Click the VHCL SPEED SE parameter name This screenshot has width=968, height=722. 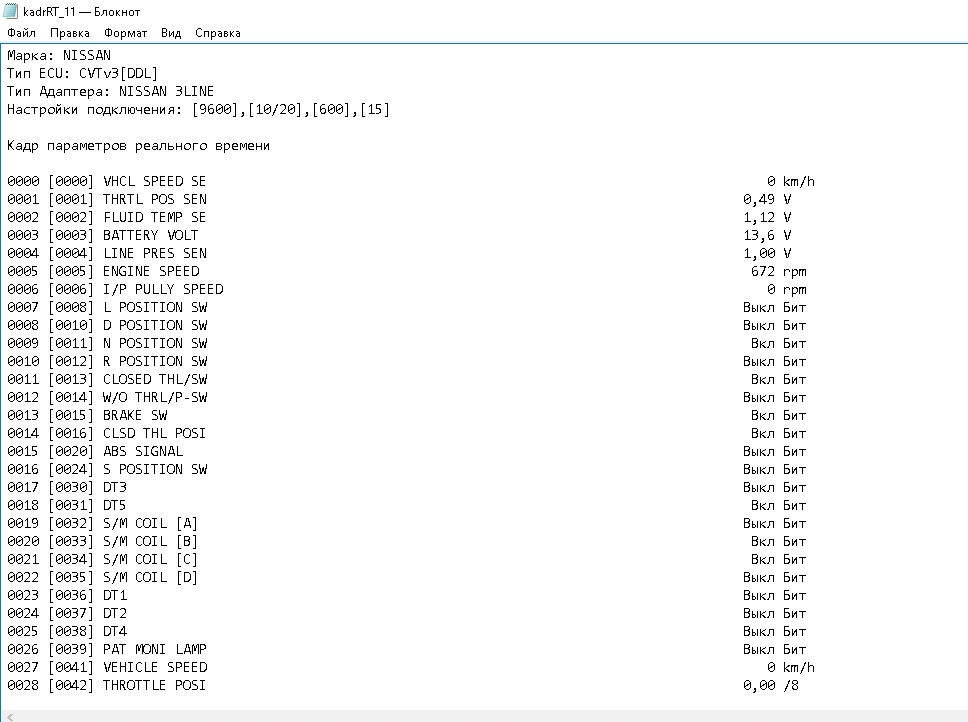point(154,182)
